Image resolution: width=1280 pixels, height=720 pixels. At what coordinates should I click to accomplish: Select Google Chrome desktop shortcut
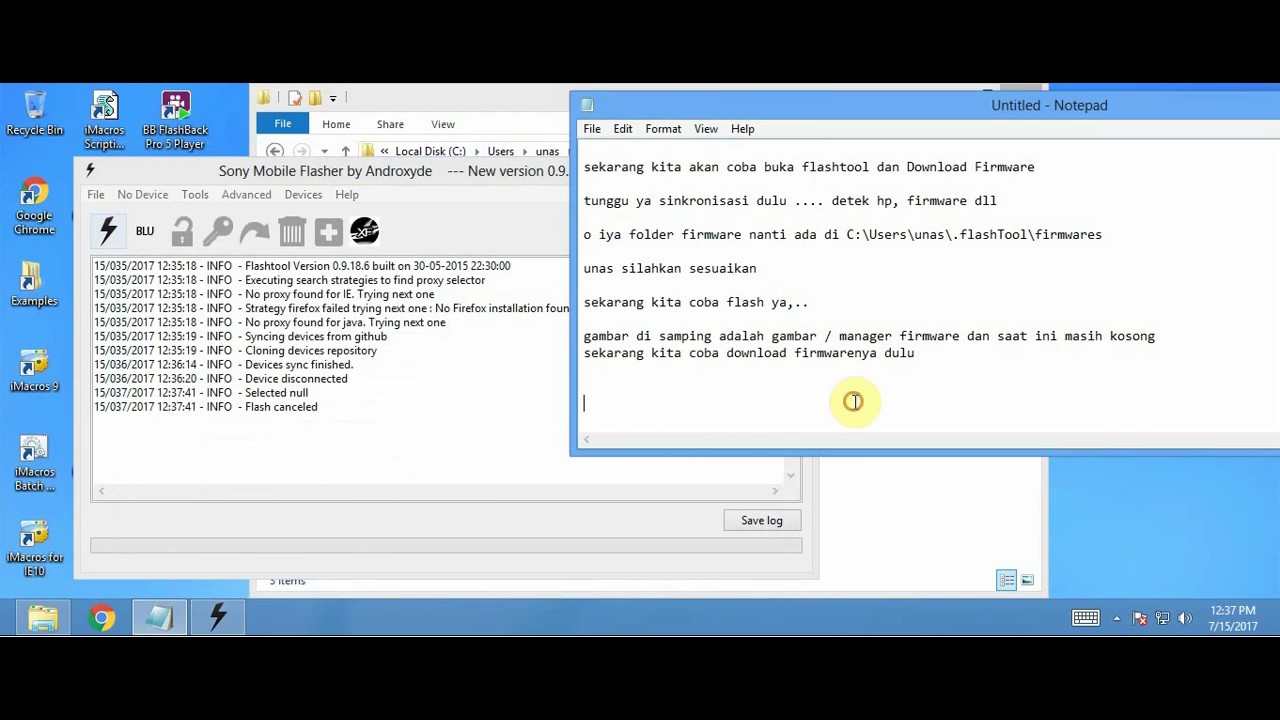tap(34, 207)
